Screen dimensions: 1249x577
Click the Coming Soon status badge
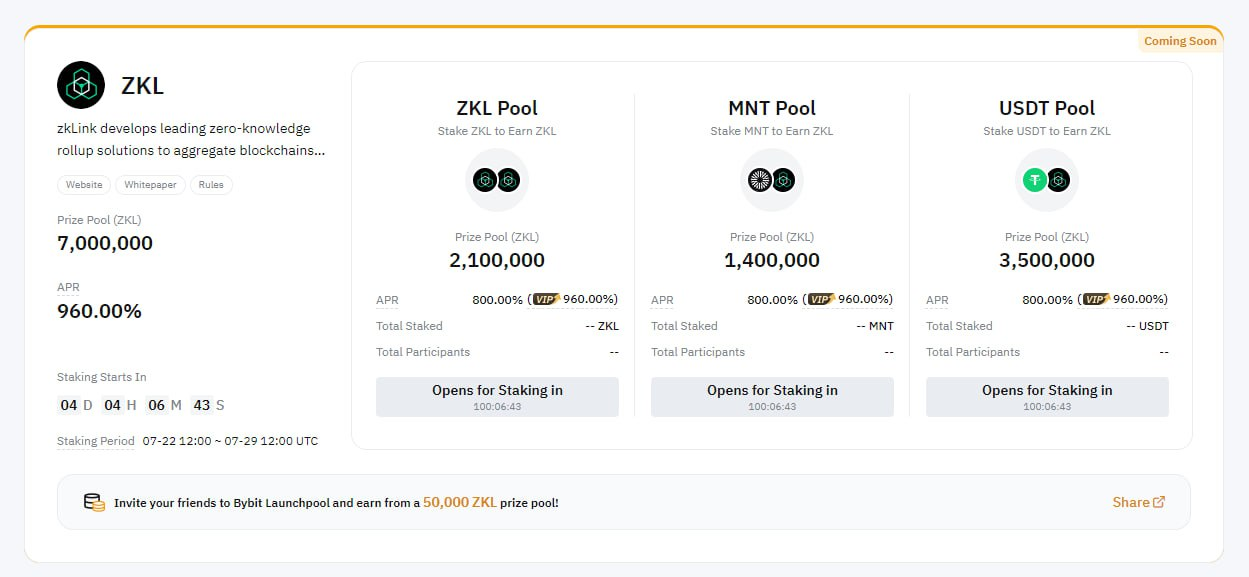pos(1180,41)
